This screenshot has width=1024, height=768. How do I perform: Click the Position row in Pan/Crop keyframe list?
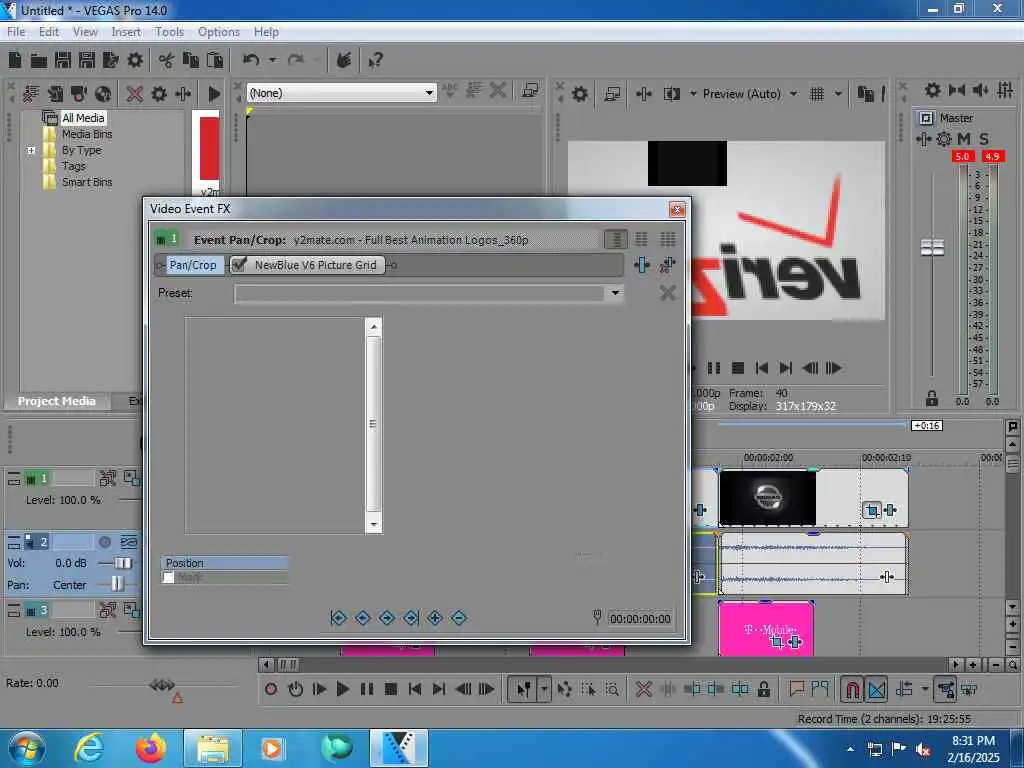[225, 563]
